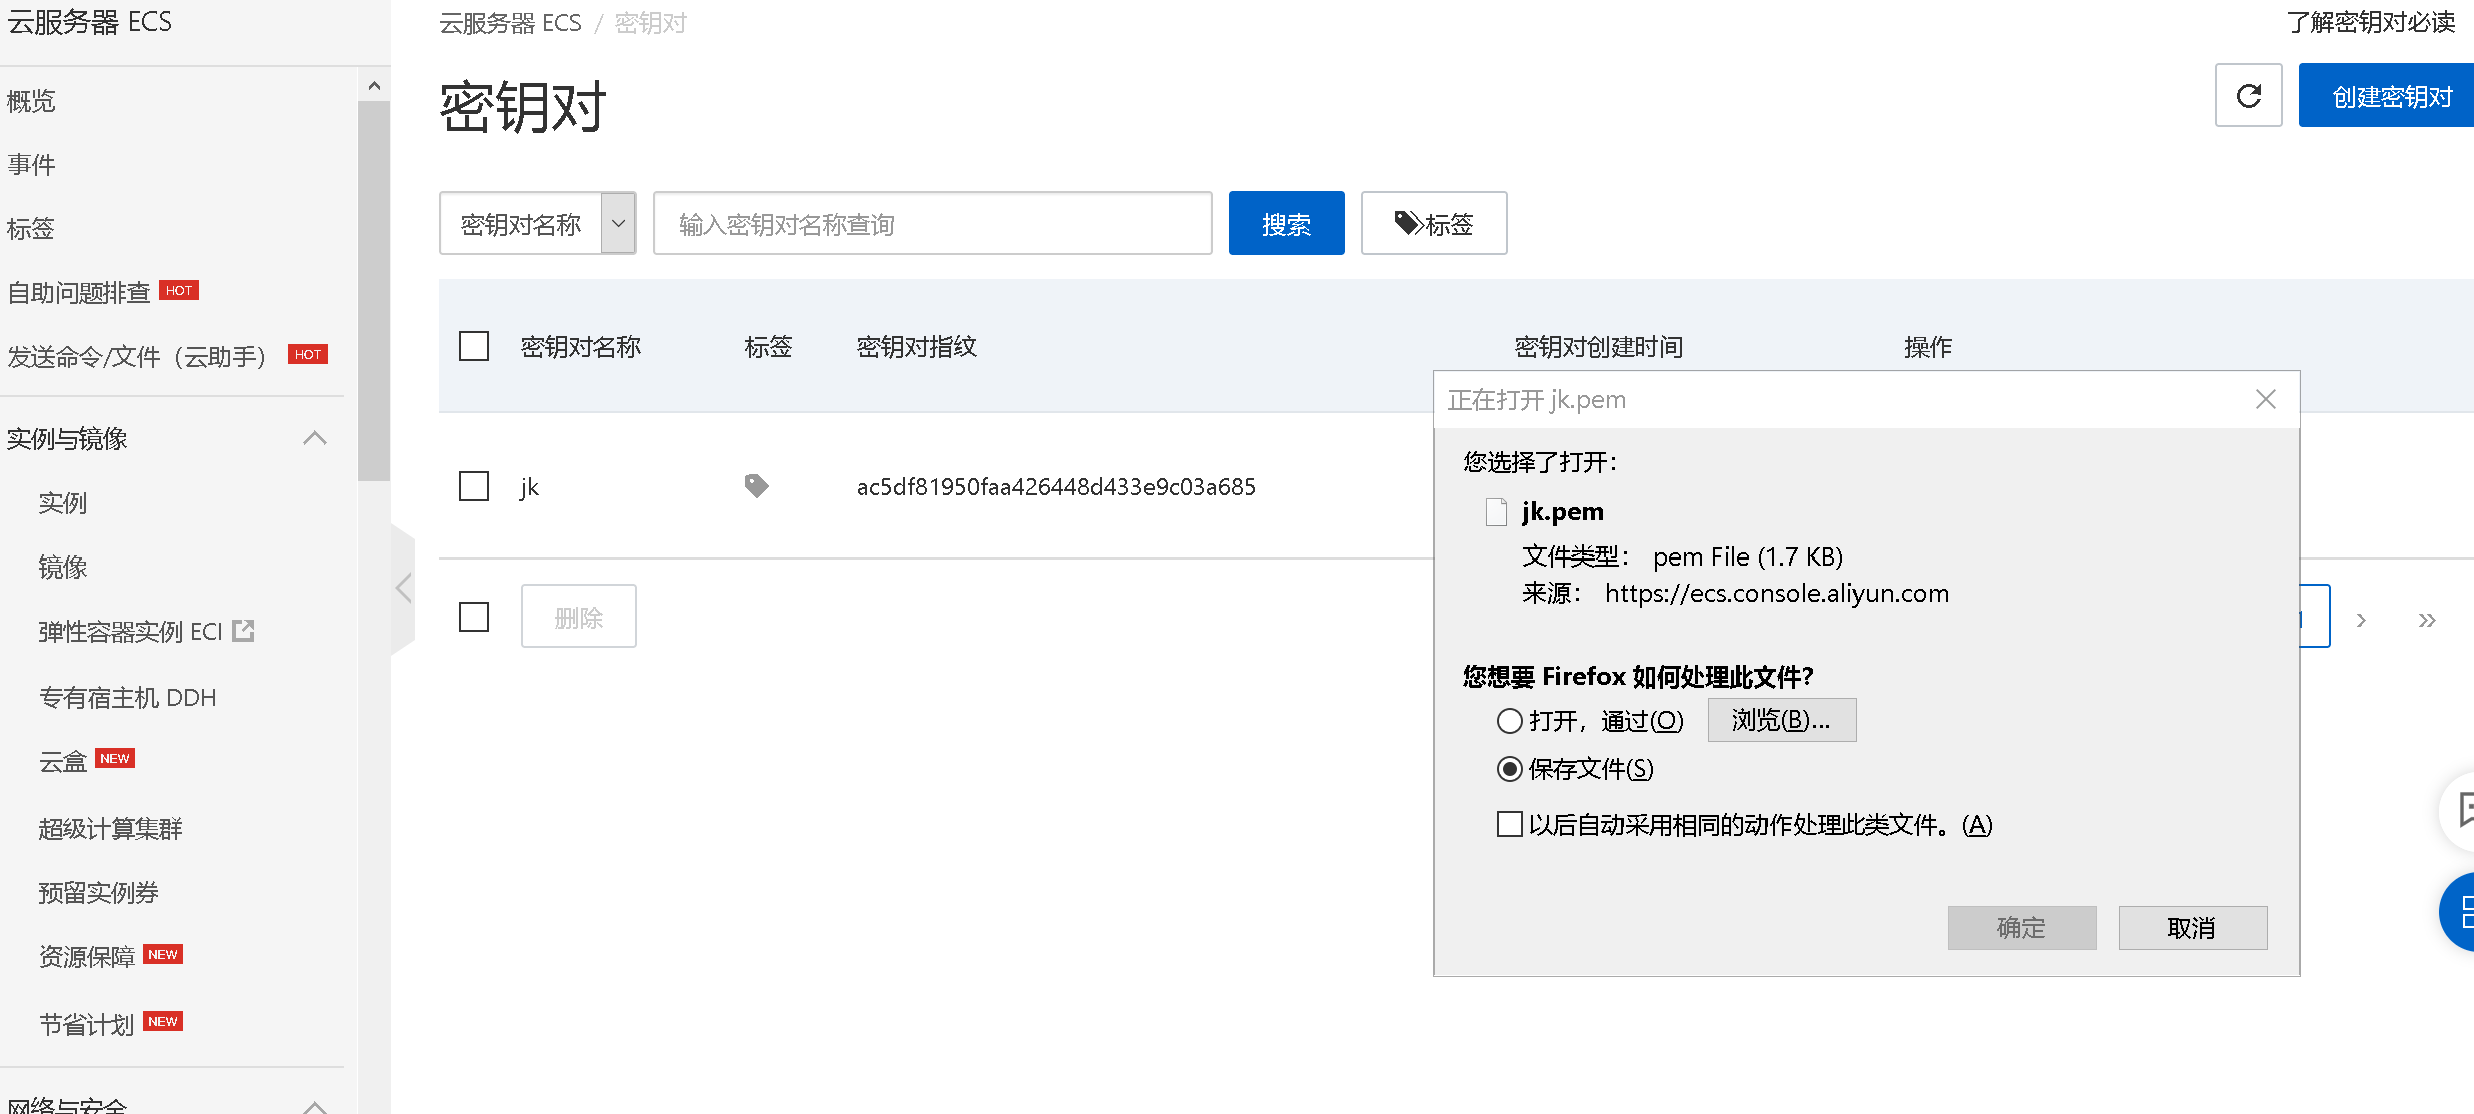Select 'Save file' radio option
This screenshot has width=2474, height=1114.
tap(1509, 769)
